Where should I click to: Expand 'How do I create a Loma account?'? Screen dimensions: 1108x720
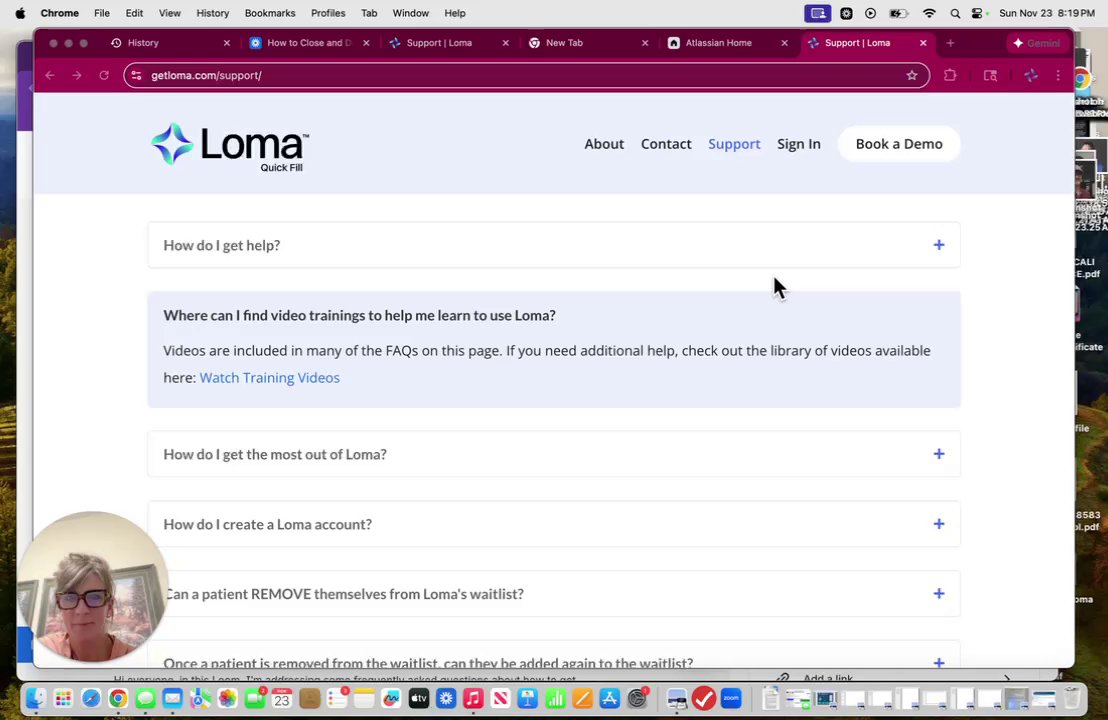pyautogui.click(x=554, y=524)
